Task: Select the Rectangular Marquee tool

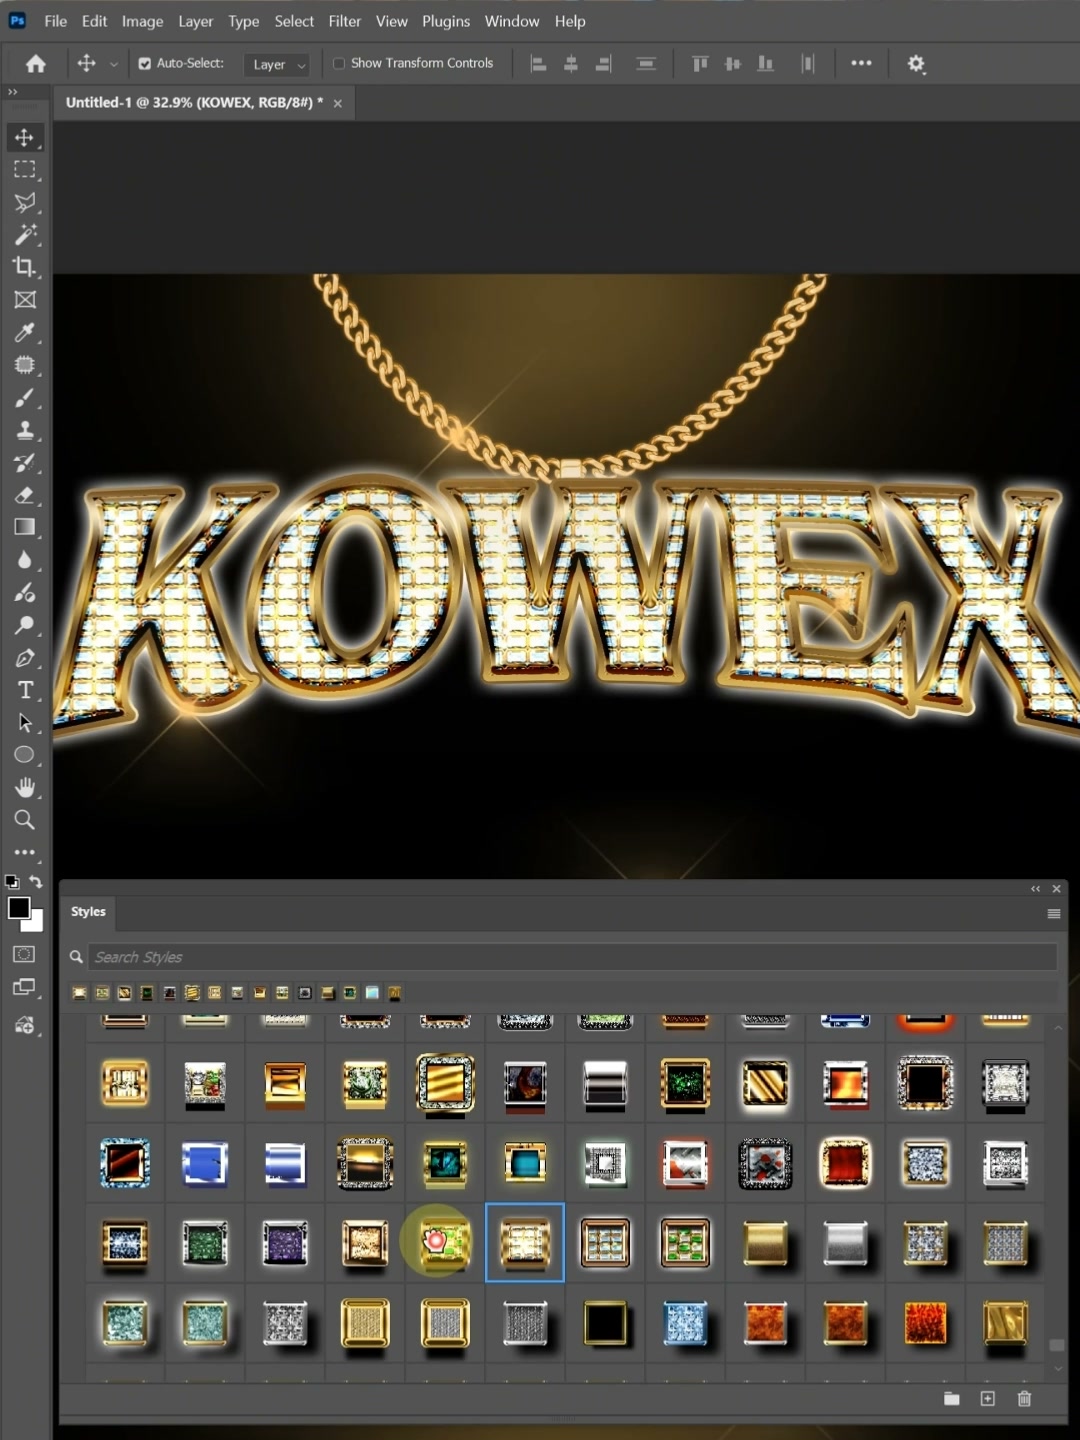Action: (25, 170)
